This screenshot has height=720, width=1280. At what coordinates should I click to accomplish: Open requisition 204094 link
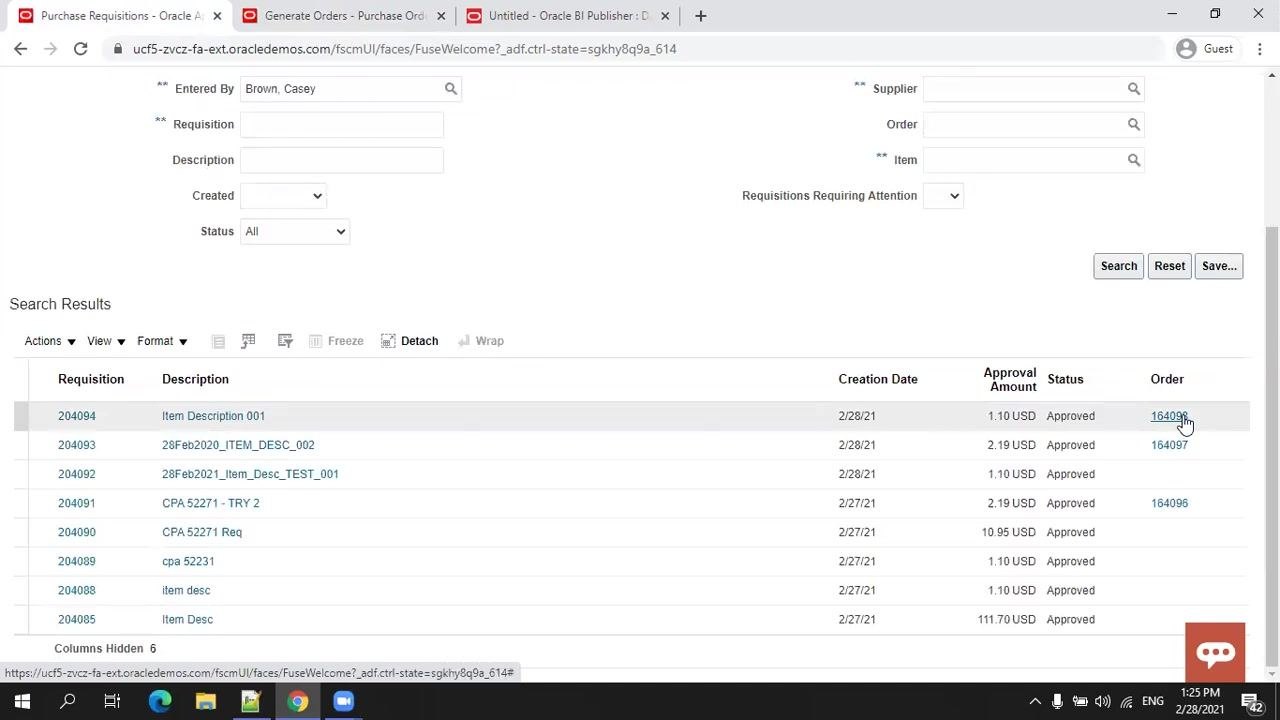[x=77, y=416]
